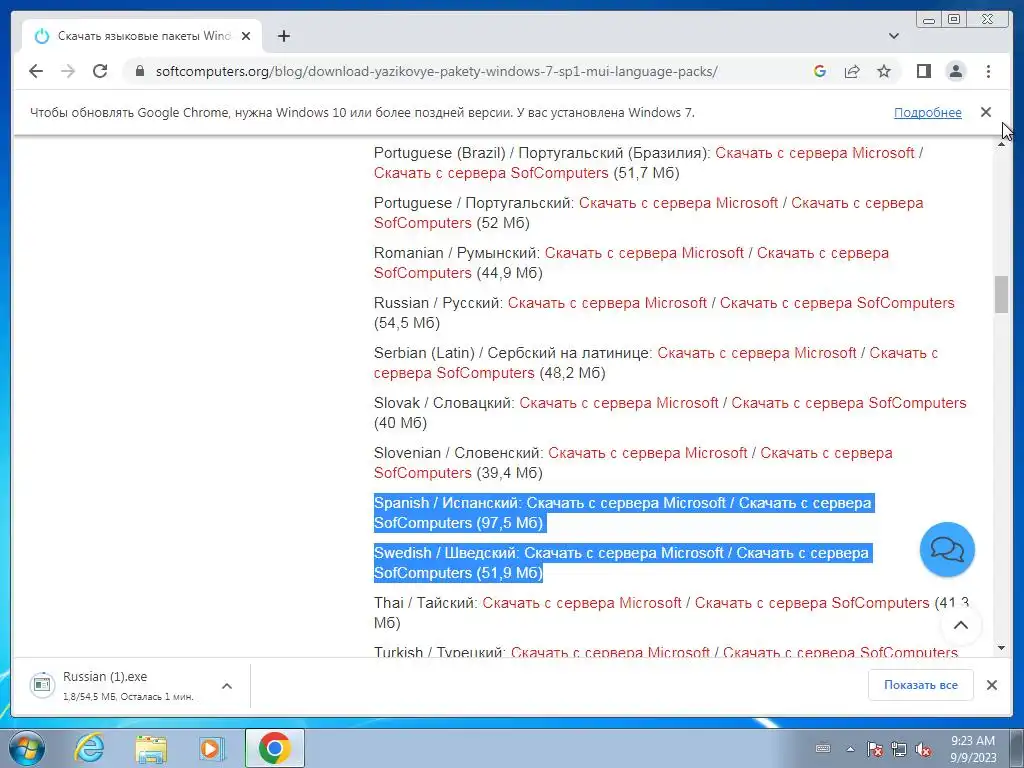This screenshot has height=768, width=1024.
Task: Download Turkish pack from Microsoft server
Action: coord(610,652)
